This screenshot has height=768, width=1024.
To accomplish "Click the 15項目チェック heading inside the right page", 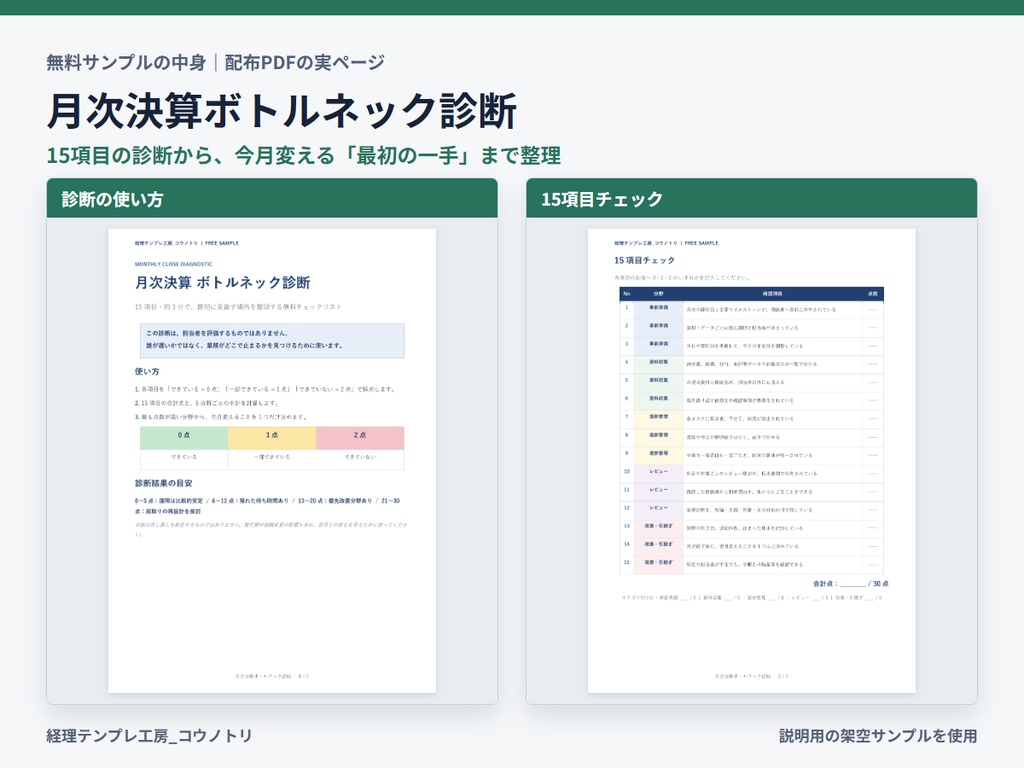I will tap(645, 260).
